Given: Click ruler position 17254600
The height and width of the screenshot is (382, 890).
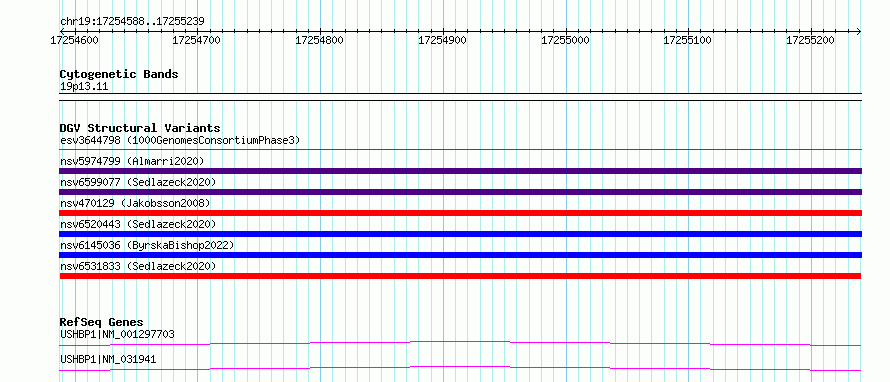Looking at the screenshot, I should [75, 40].
